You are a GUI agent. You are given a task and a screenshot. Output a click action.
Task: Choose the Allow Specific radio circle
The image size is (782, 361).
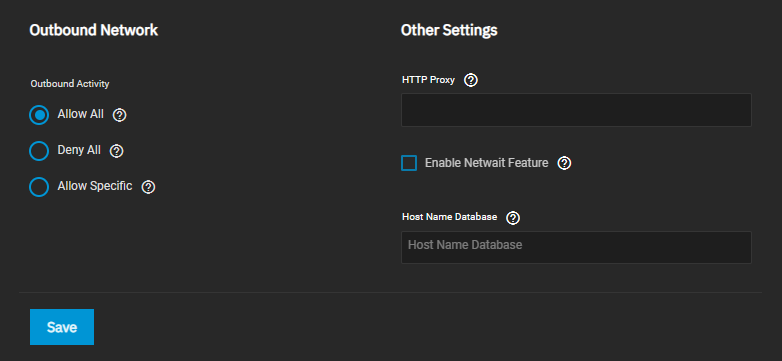pyautogui.click(x=39, y=187)
